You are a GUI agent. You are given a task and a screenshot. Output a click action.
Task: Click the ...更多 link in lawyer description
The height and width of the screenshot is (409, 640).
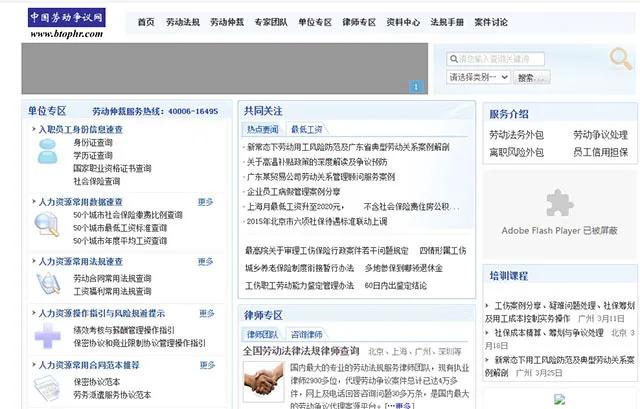400,405
